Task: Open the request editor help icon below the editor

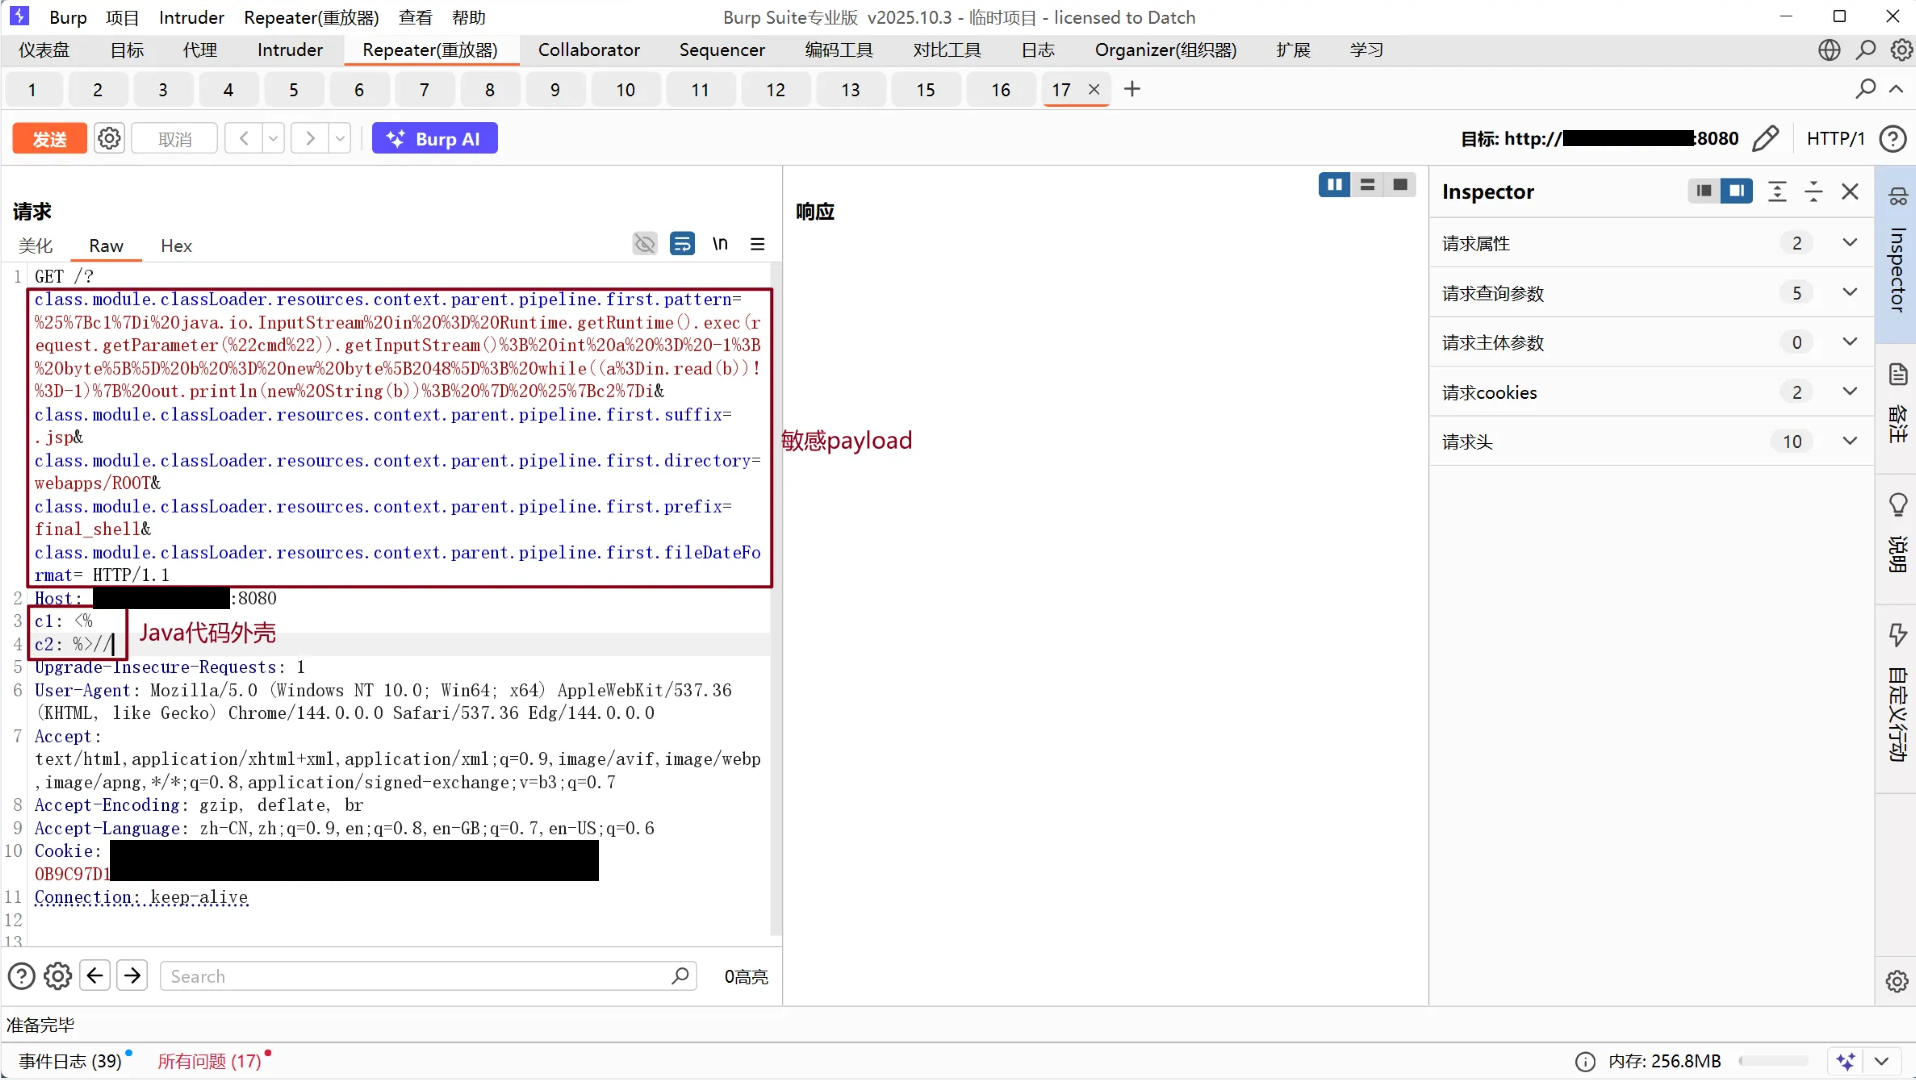Action: tap(21, 976)
